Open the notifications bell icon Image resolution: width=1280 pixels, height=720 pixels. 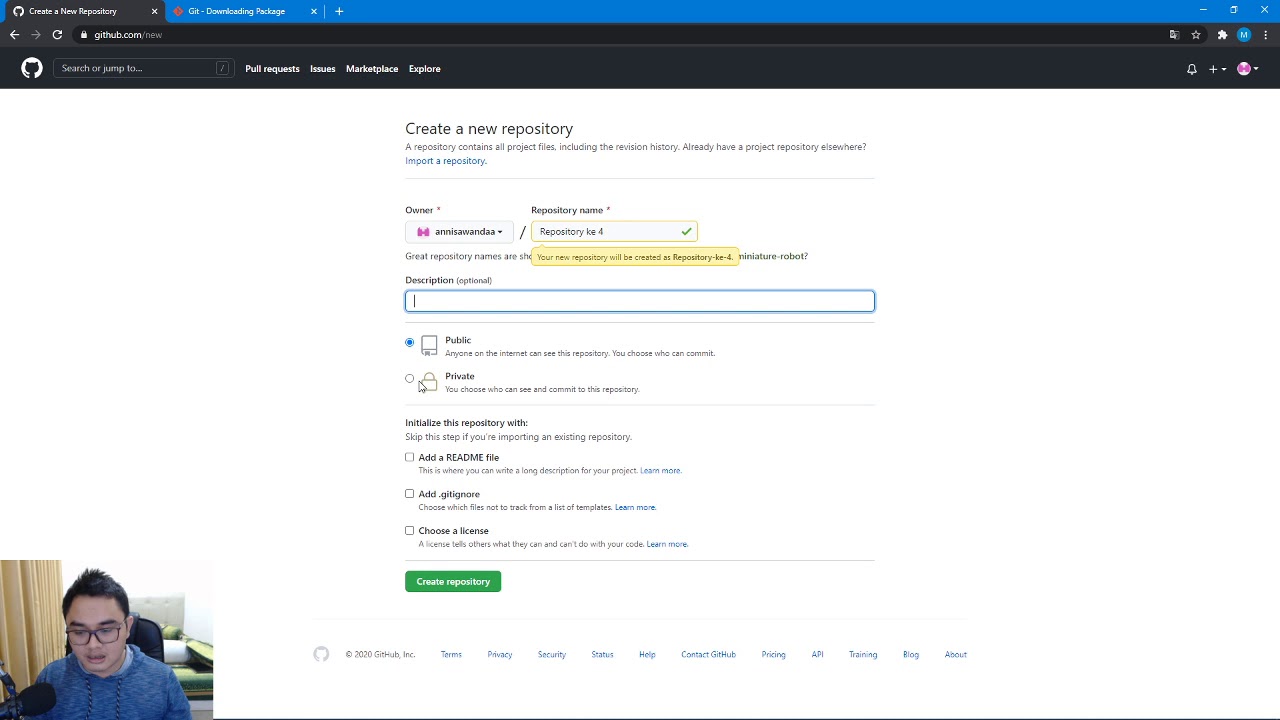coord(1191,69)
